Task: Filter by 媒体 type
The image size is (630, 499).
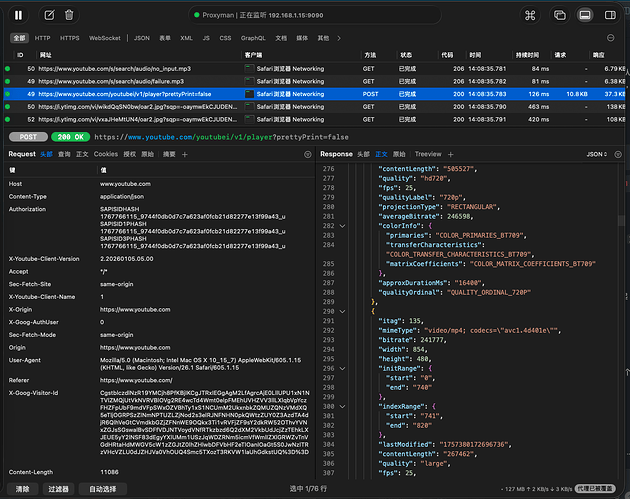Action: pos(302,38)
